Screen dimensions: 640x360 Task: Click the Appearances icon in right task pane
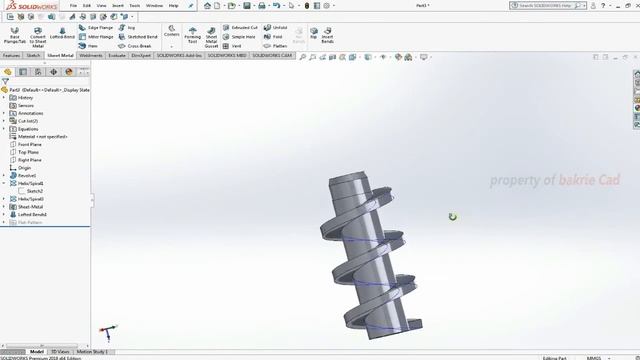click(637, 108)
